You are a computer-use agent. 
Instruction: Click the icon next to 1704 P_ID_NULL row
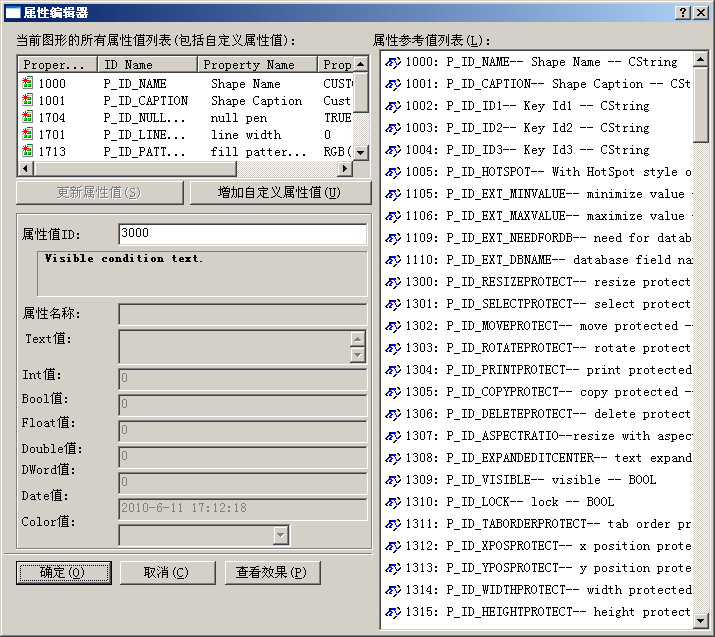(x=27, y=118)
